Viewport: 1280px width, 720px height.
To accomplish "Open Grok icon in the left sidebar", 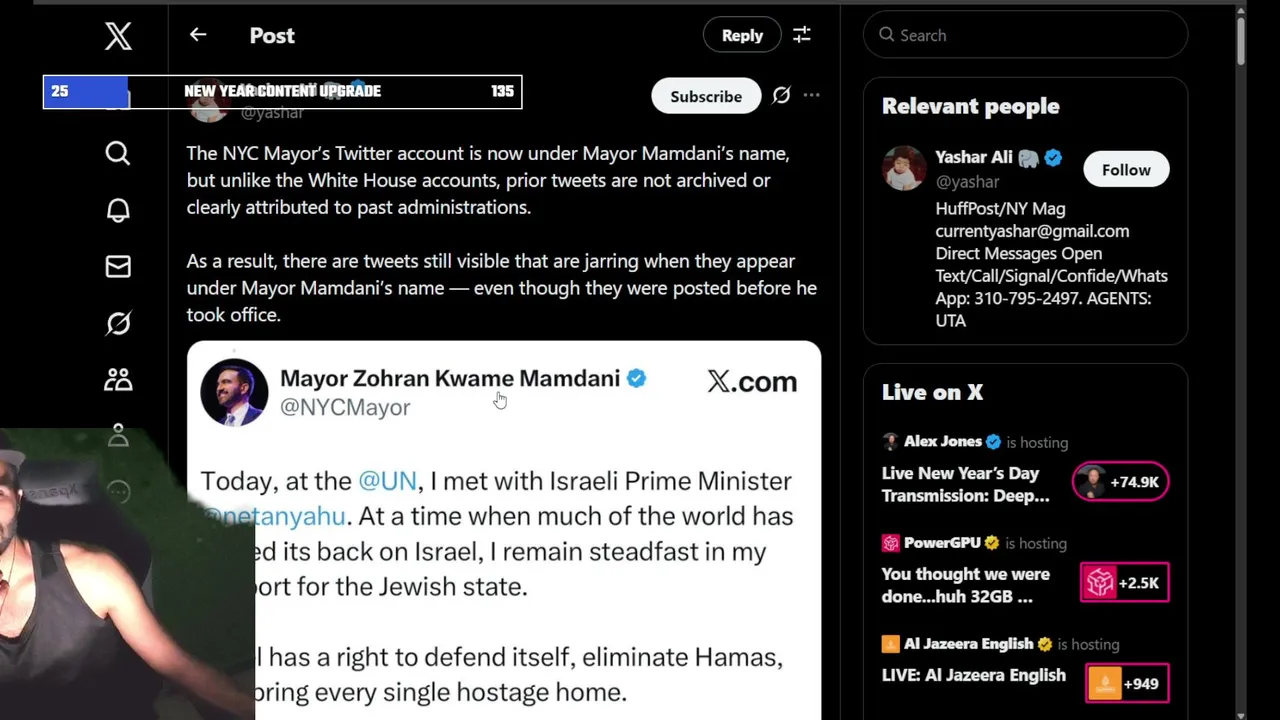I will [118, 323].
